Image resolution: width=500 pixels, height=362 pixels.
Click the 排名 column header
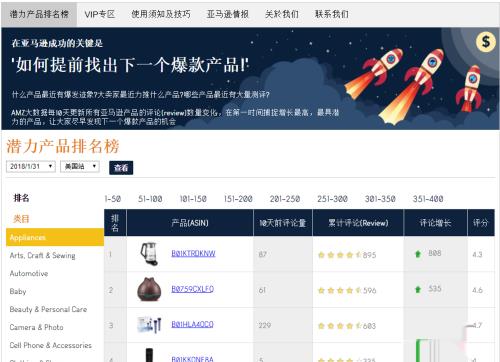[115, 223]
